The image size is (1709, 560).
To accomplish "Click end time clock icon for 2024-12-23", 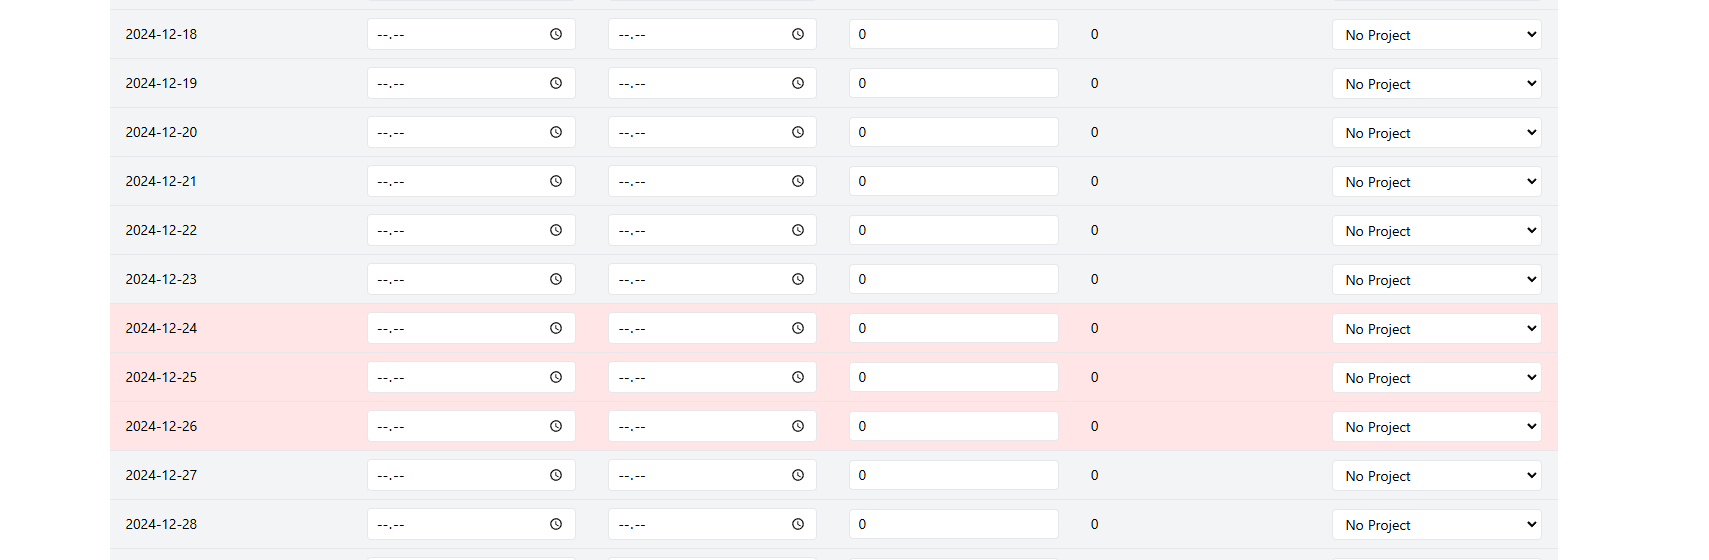I will [798, 279].
